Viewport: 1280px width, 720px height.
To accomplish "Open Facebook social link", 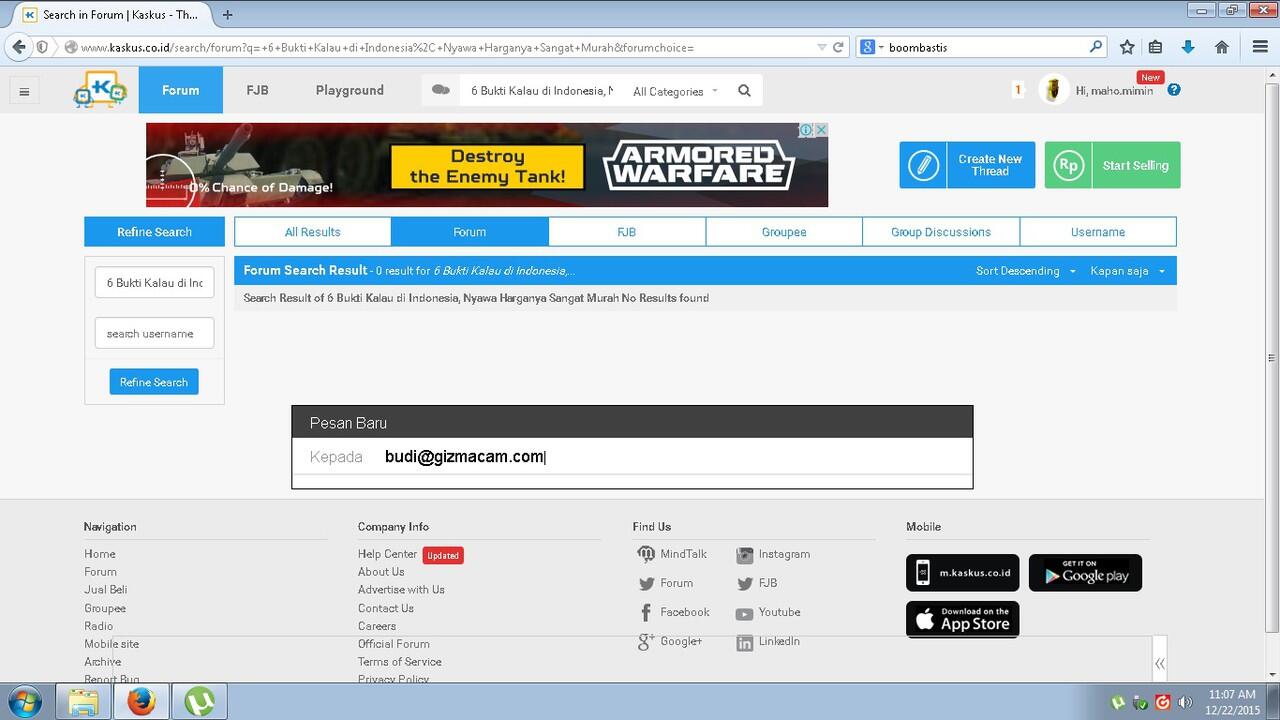I will coord(674,612).
